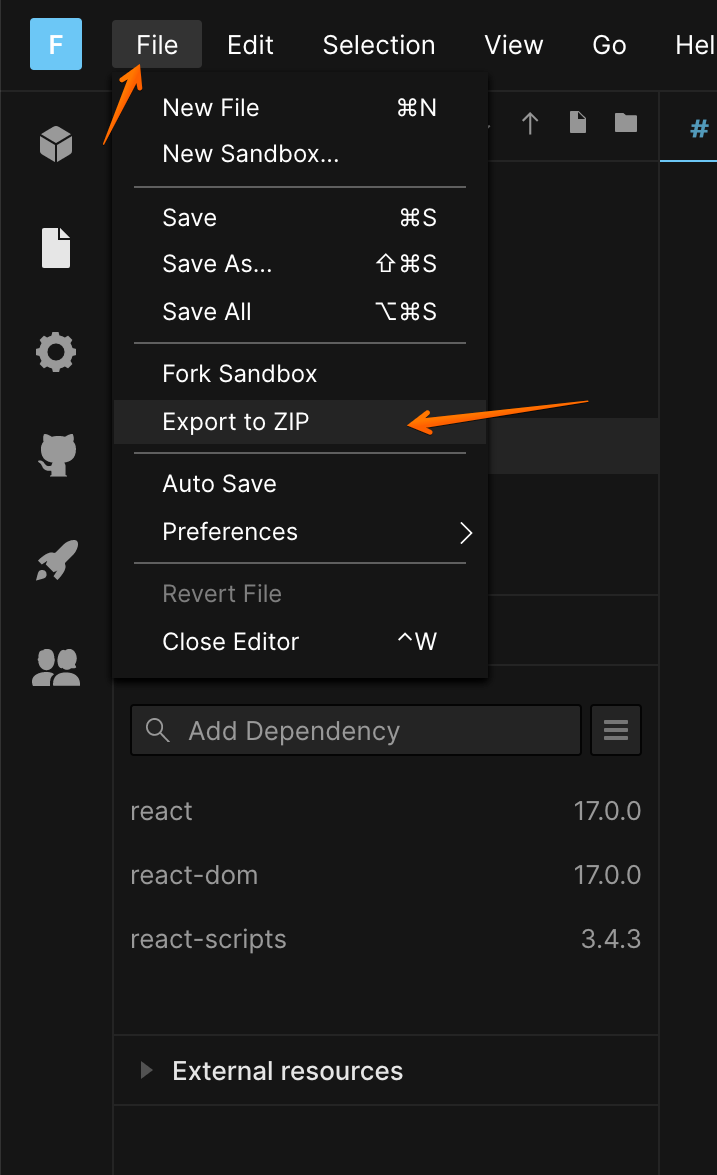This screenshot has width=717, height=1175.
Task: Open the Edit menu
Action: [x=251, y=45]
